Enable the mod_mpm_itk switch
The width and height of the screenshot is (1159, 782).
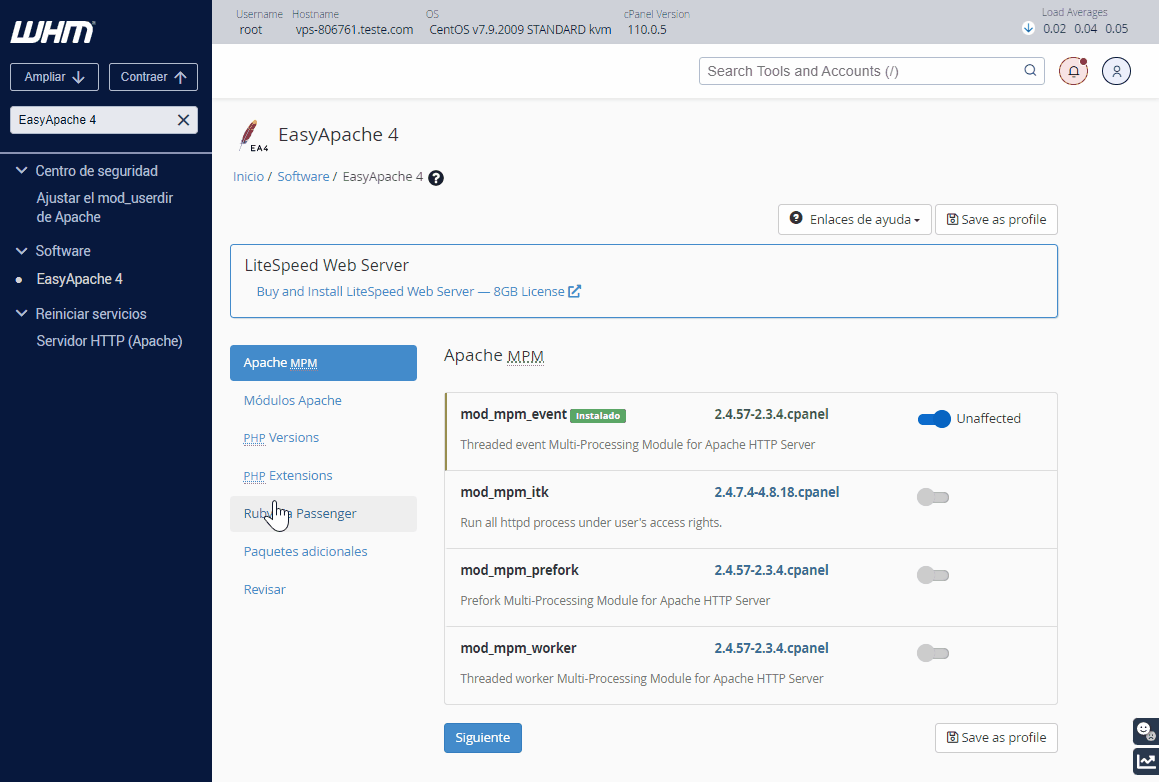pyautogui.click(x=933, y=497)
